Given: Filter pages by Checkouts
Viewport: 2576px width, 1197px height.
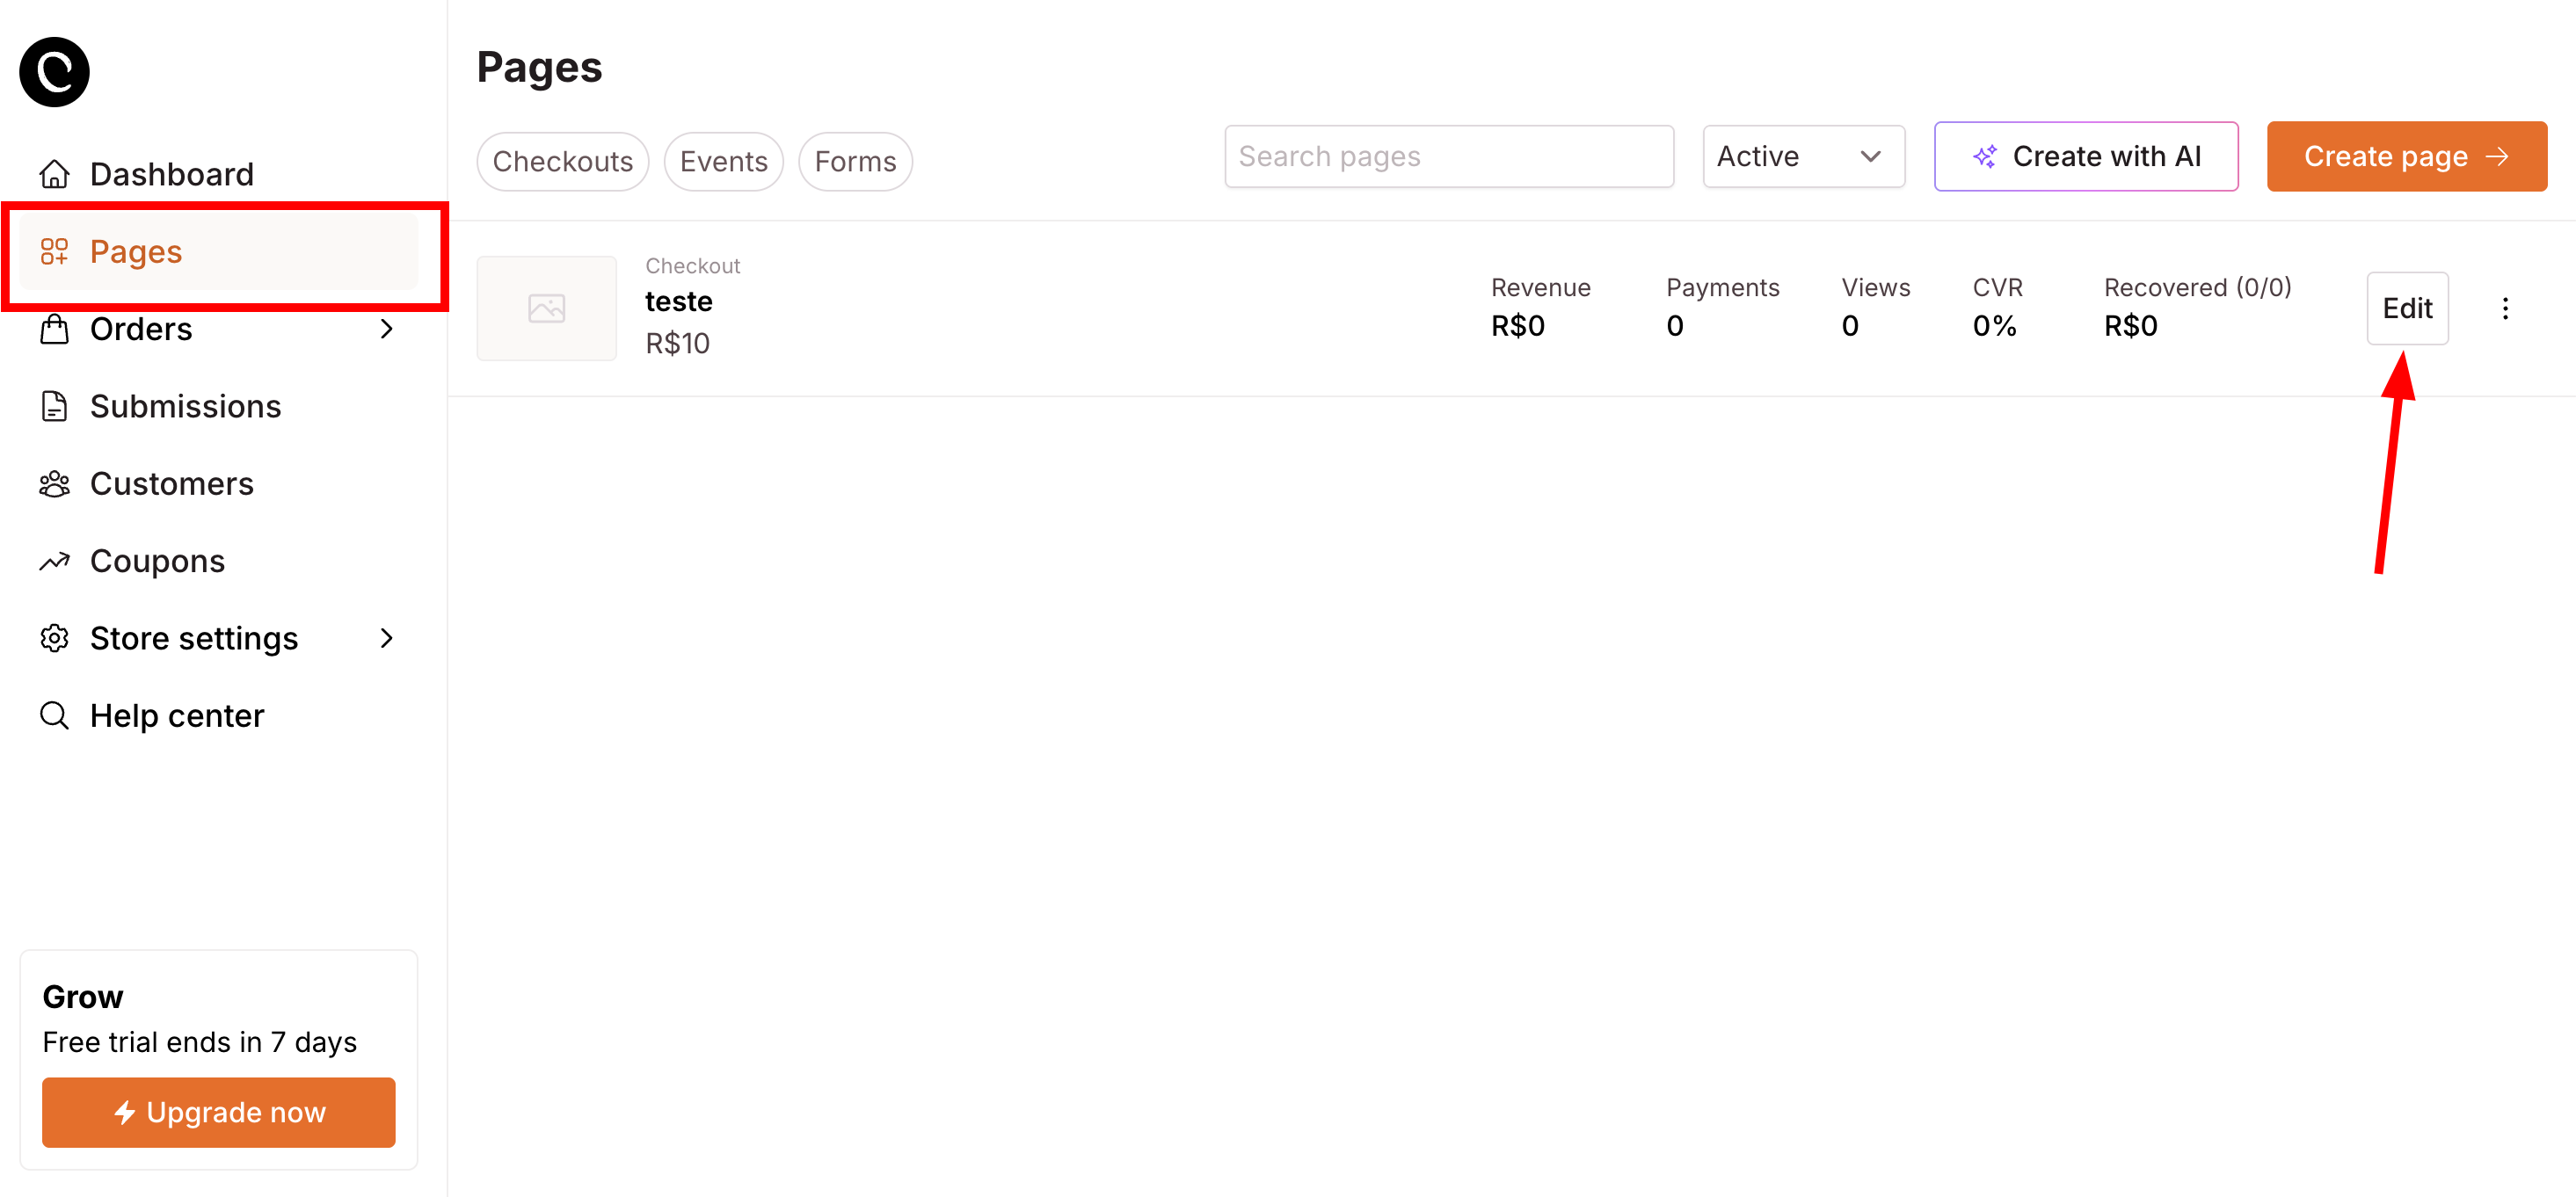Looking at the screenshot, I should (562, 161).
